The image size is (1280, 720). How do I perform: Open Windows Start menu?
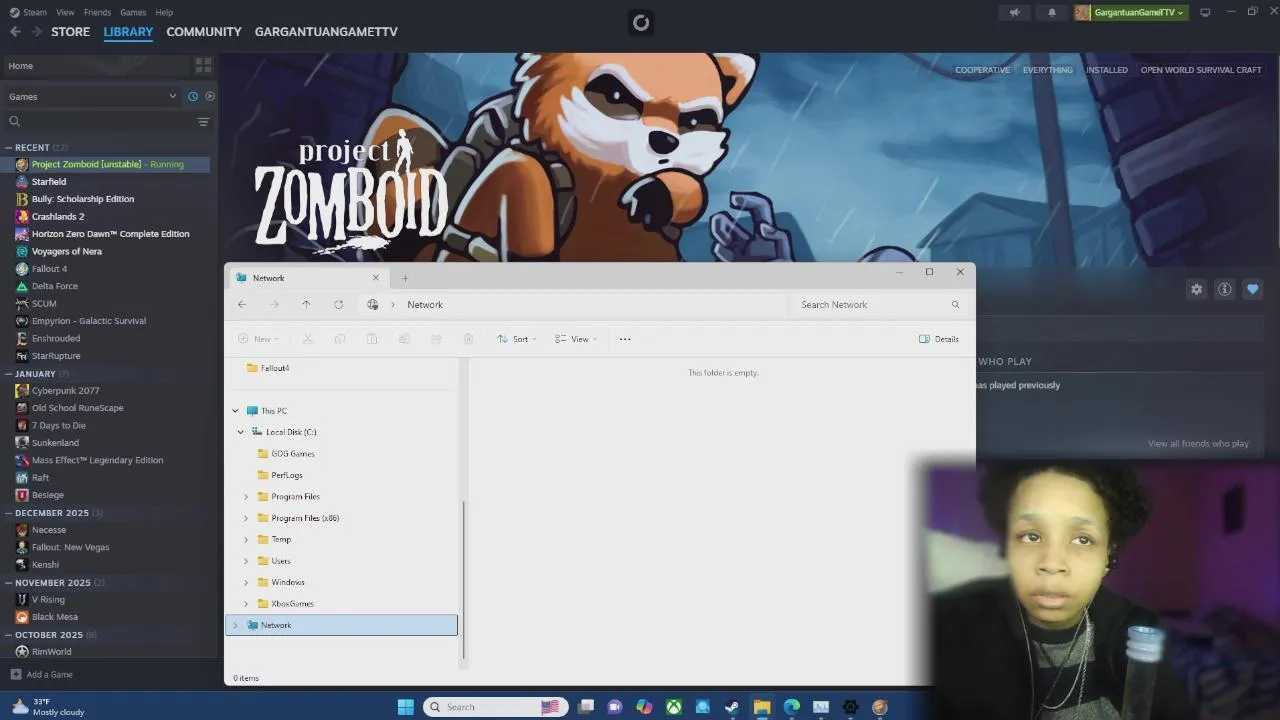(x=405, y=707)
